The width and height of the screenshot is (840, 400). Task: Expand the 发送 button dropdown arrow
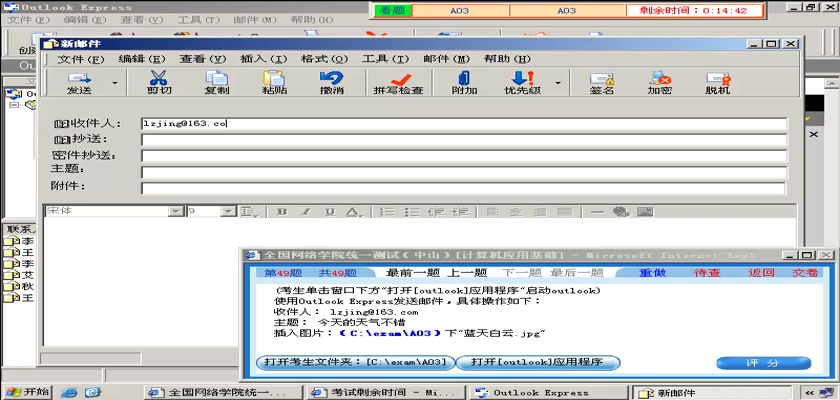114,83
